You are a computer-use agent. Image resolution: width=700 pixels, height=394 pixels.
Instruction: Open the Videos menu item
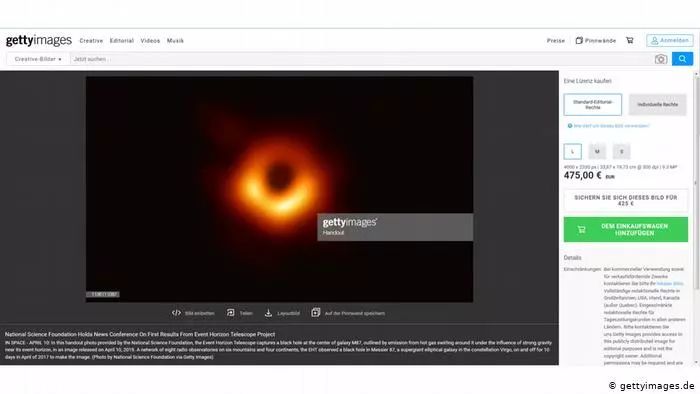pos(150,41)
